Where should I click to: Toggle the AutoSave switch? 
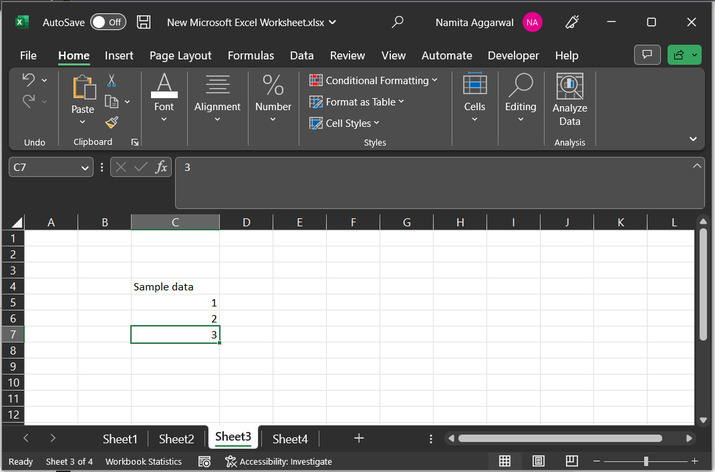tap(108, 21)
